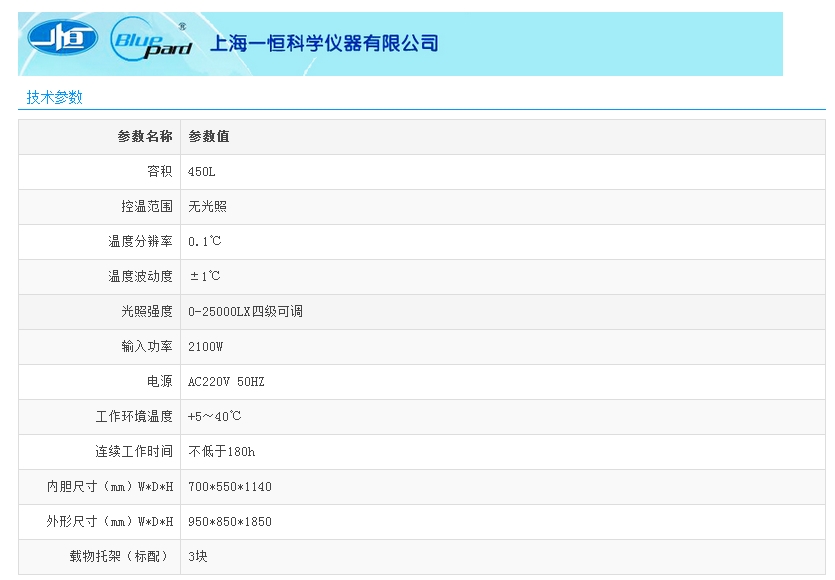The image size is (835, 580).
Task: Click the blue Yiheng oval logo
Action: coord(63,41)
